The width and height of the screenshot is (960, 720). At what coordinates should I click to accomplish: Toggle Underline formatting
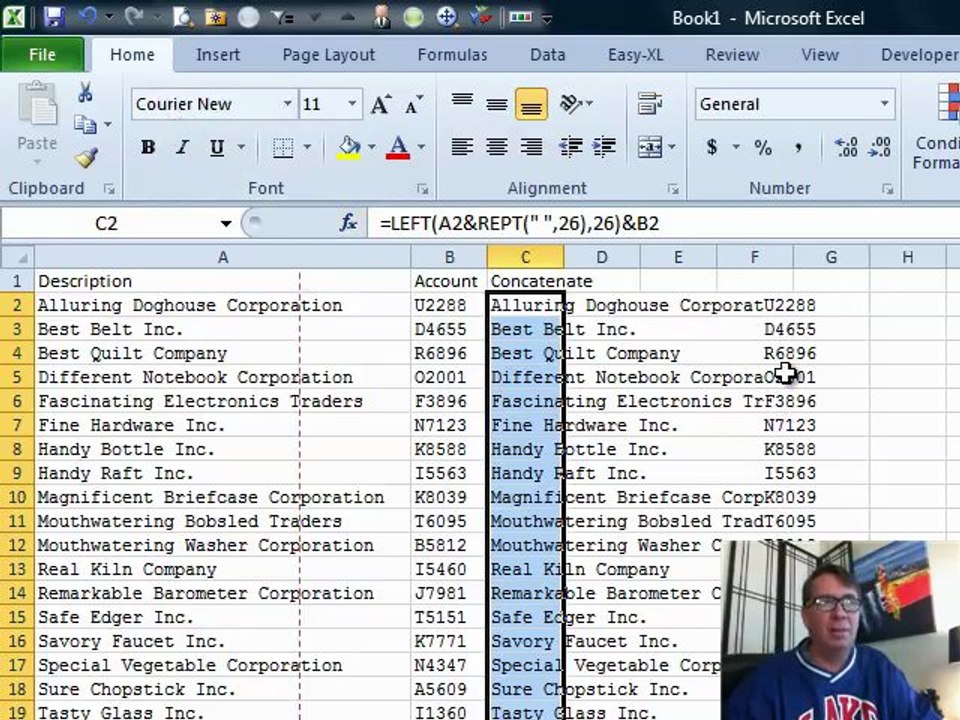pyautogui.click(x=217, y=148)
